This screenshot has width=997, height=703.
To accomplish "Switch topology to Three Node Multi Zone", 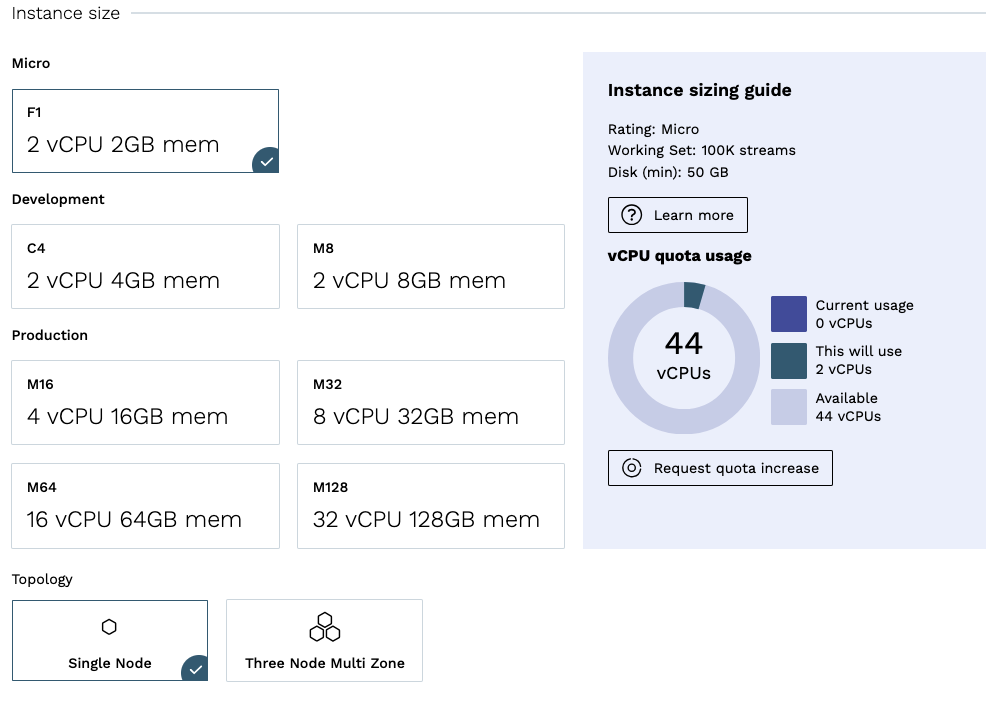I will tap(324, 641).
